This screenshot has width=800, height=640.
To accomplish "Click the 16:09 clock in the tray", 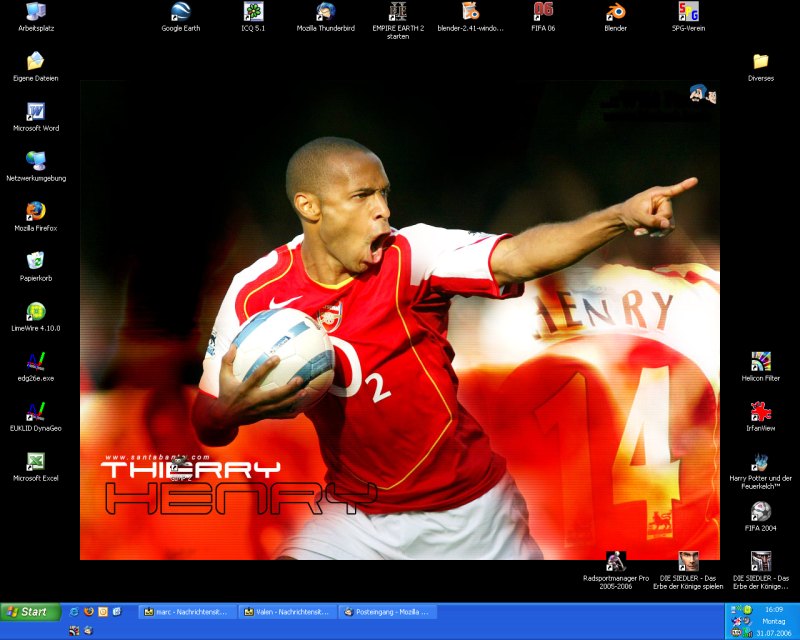I will click(773, 609).
